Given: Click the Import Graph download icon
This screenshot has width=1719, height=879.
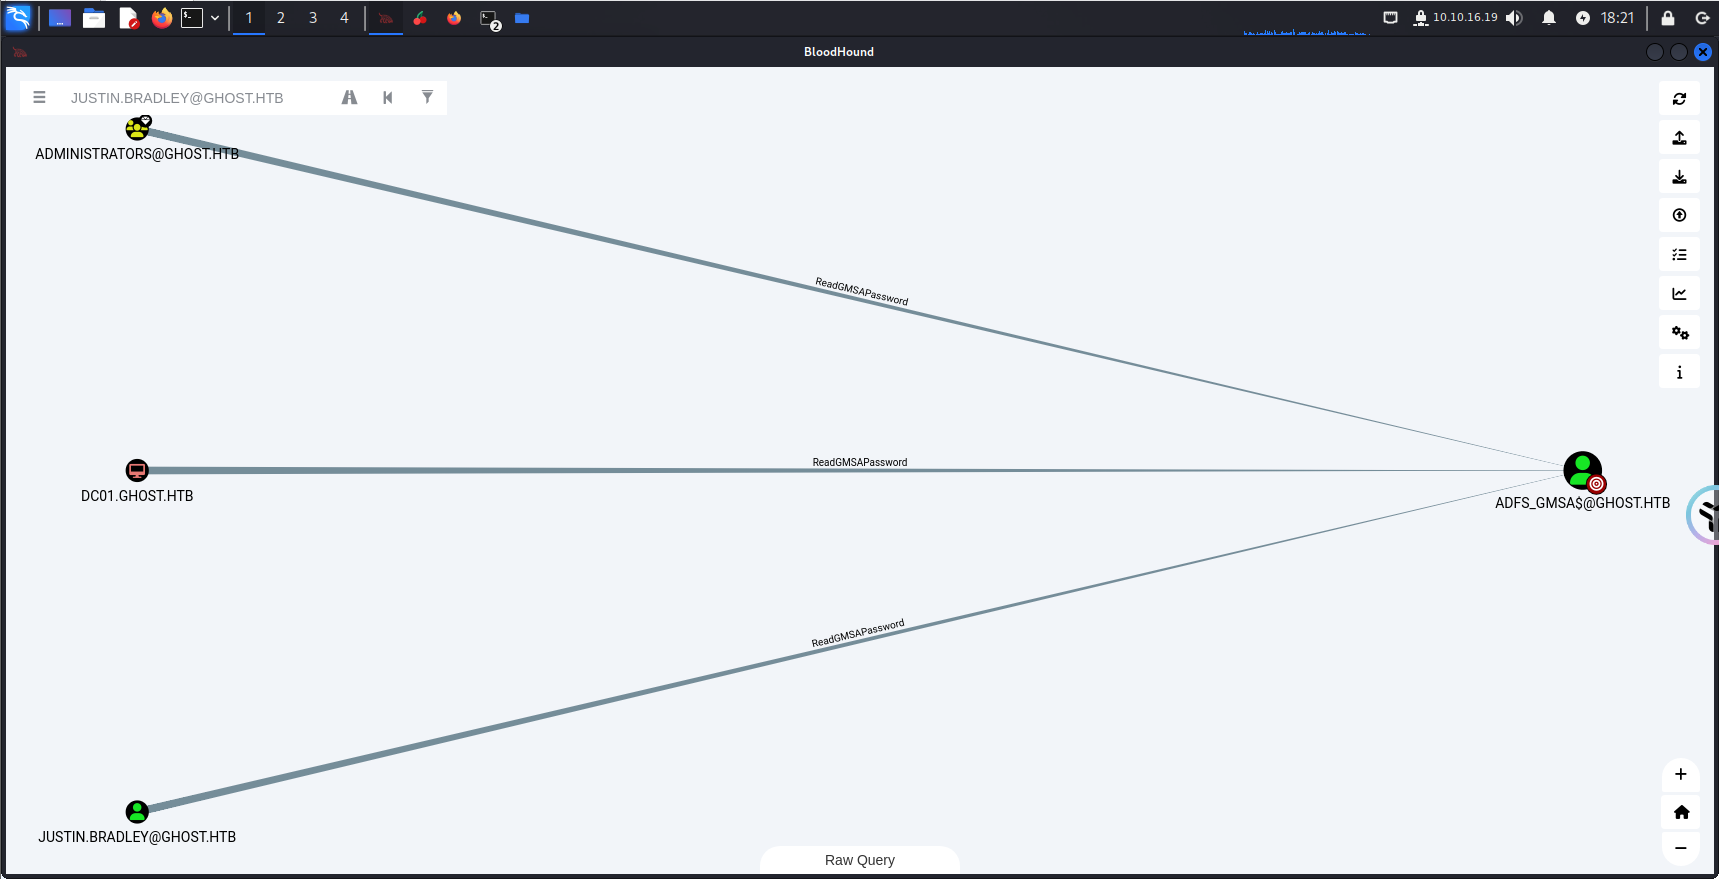Looking at the screenshot, I should pyautogui.click(x=1679, y=177).
